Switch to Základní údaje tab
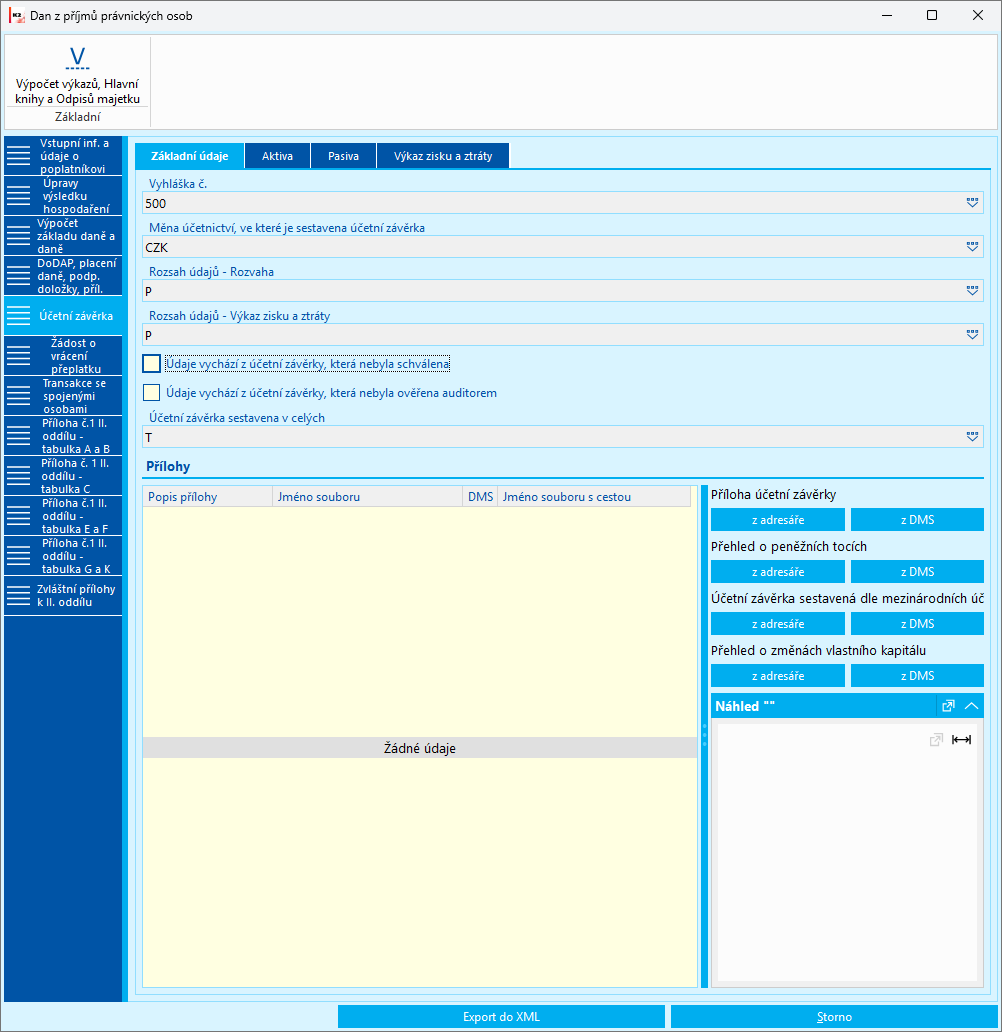The width and height of the screenshot is (1002, 1032). [x=190, y=156]
